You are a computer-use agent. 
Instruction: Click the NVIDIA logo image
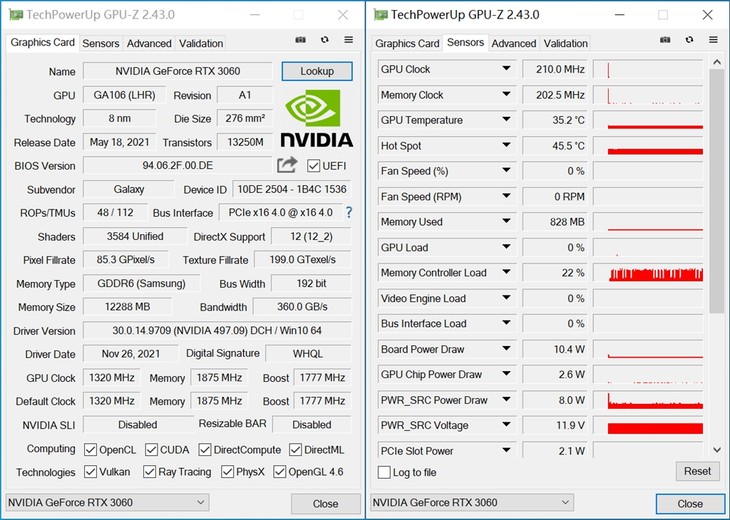coord(317,118)
